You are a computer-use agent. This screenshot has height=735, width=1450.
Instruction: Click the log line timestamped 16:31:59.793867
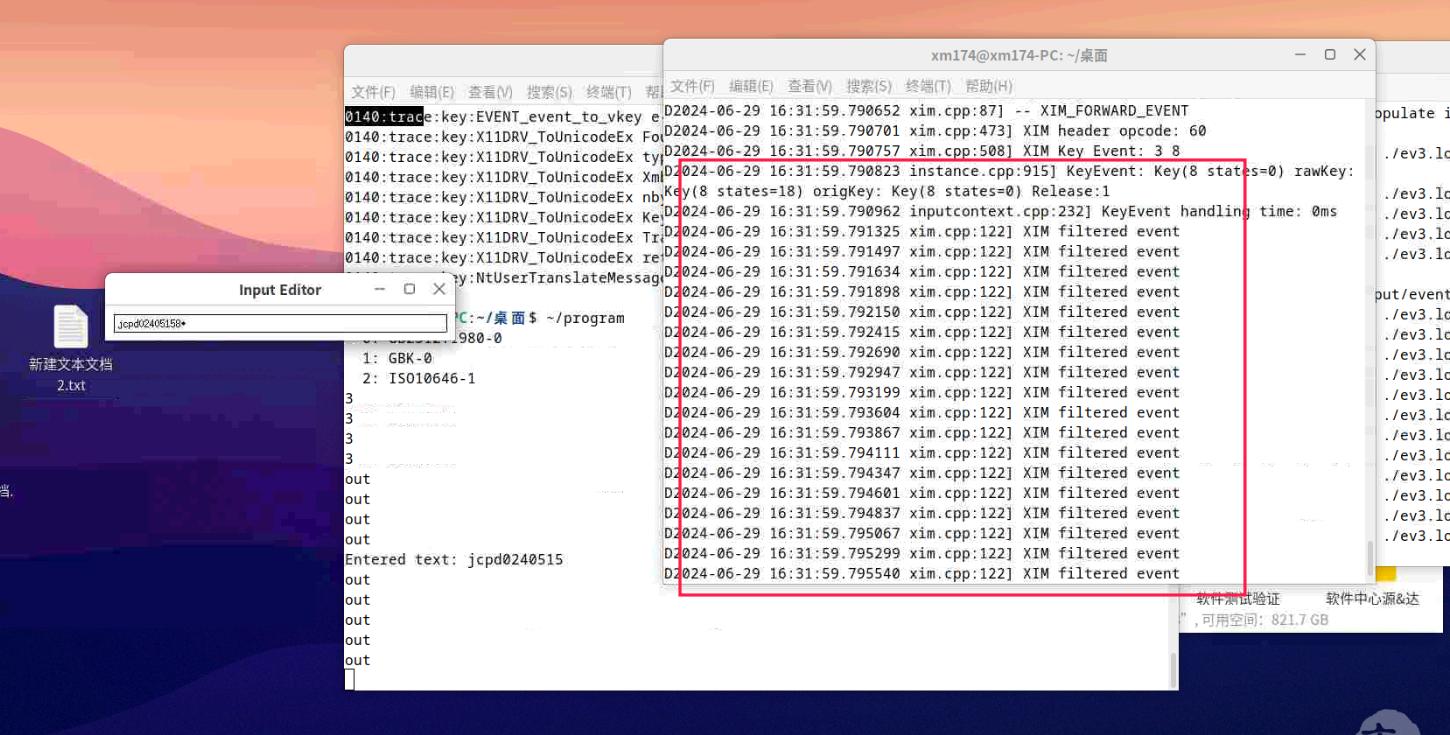coord(922,432)
